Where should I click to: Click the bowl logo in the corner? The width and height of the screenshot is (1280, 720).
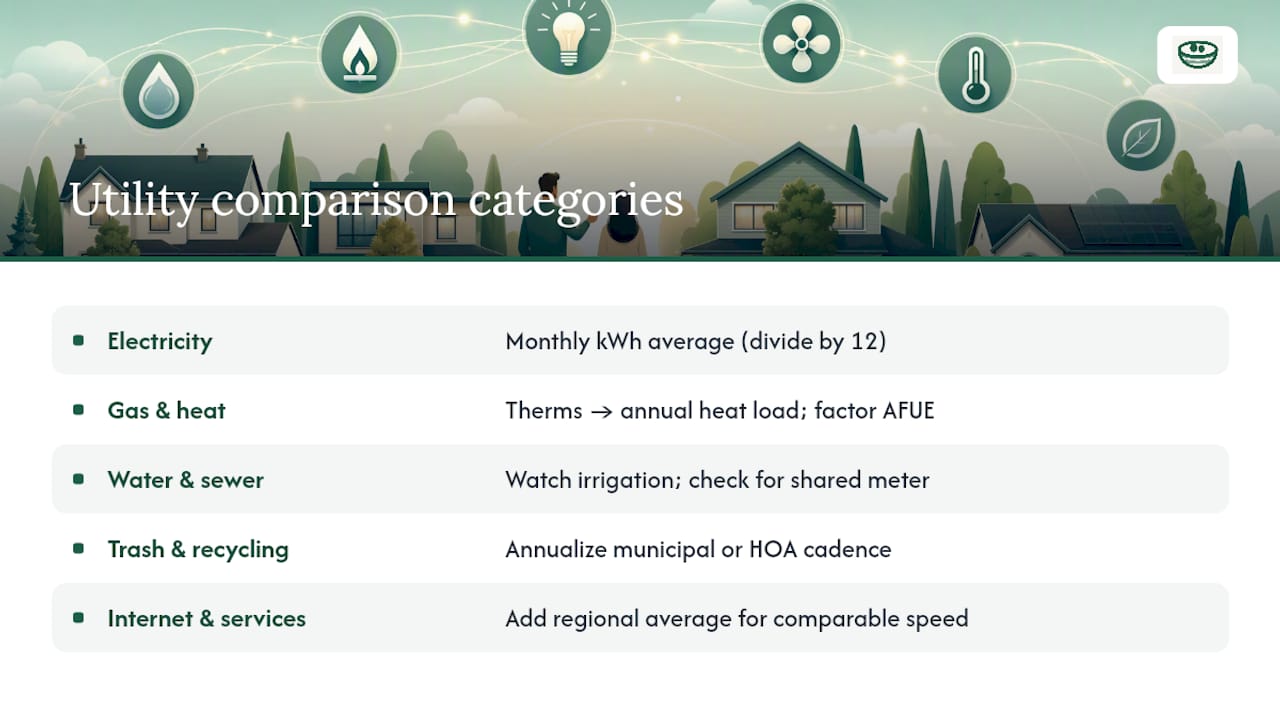pyautogui.click(x=1197, y=55)
